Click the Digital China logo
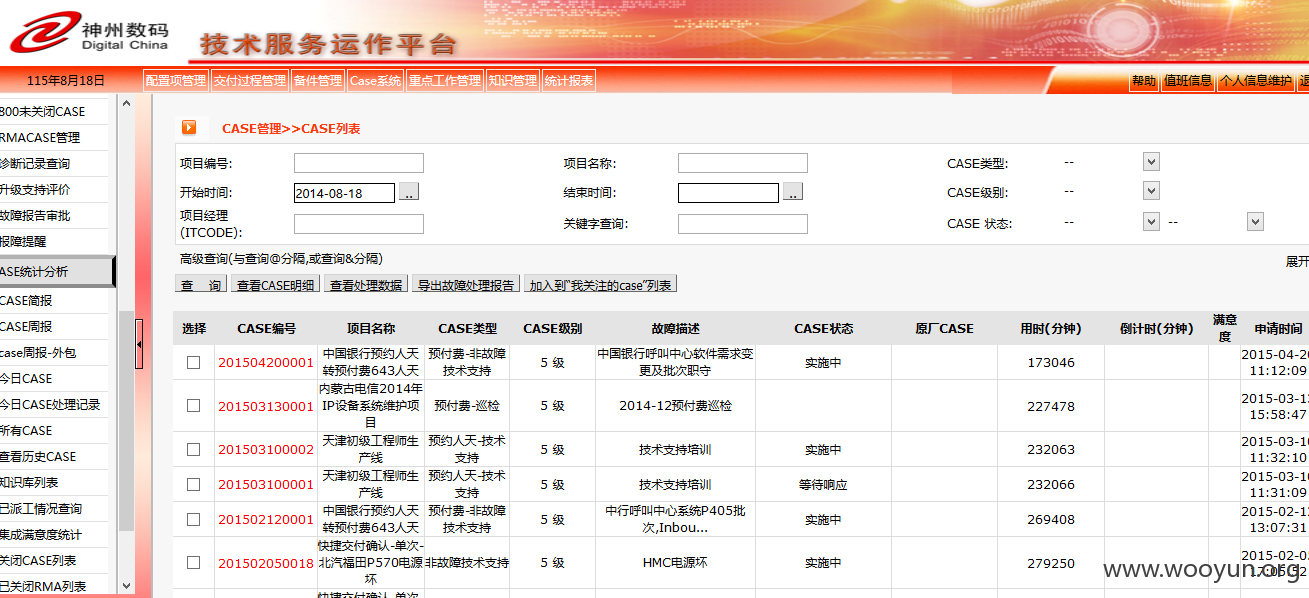The image size is (1309, 598). click(91, 33)
